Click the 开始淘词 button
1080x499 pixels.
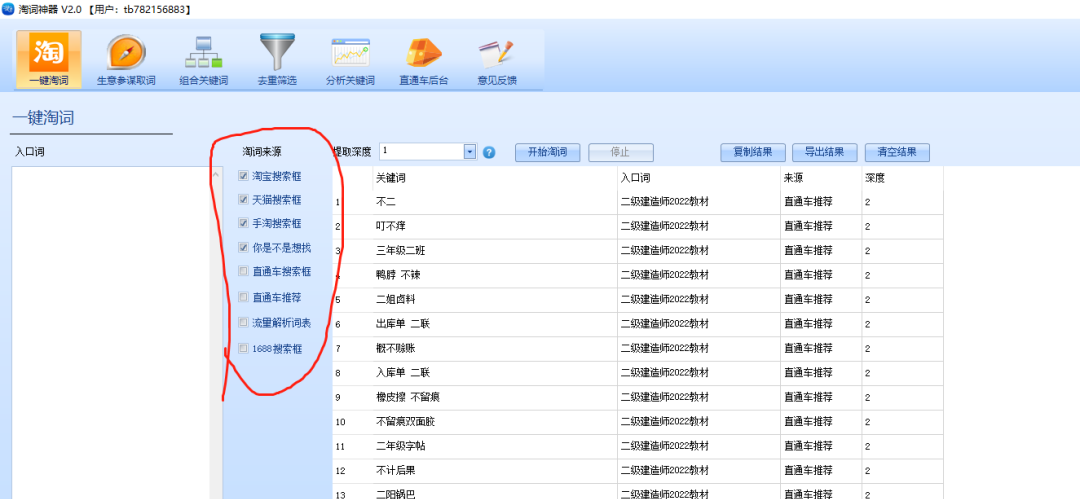coord(548,152)
